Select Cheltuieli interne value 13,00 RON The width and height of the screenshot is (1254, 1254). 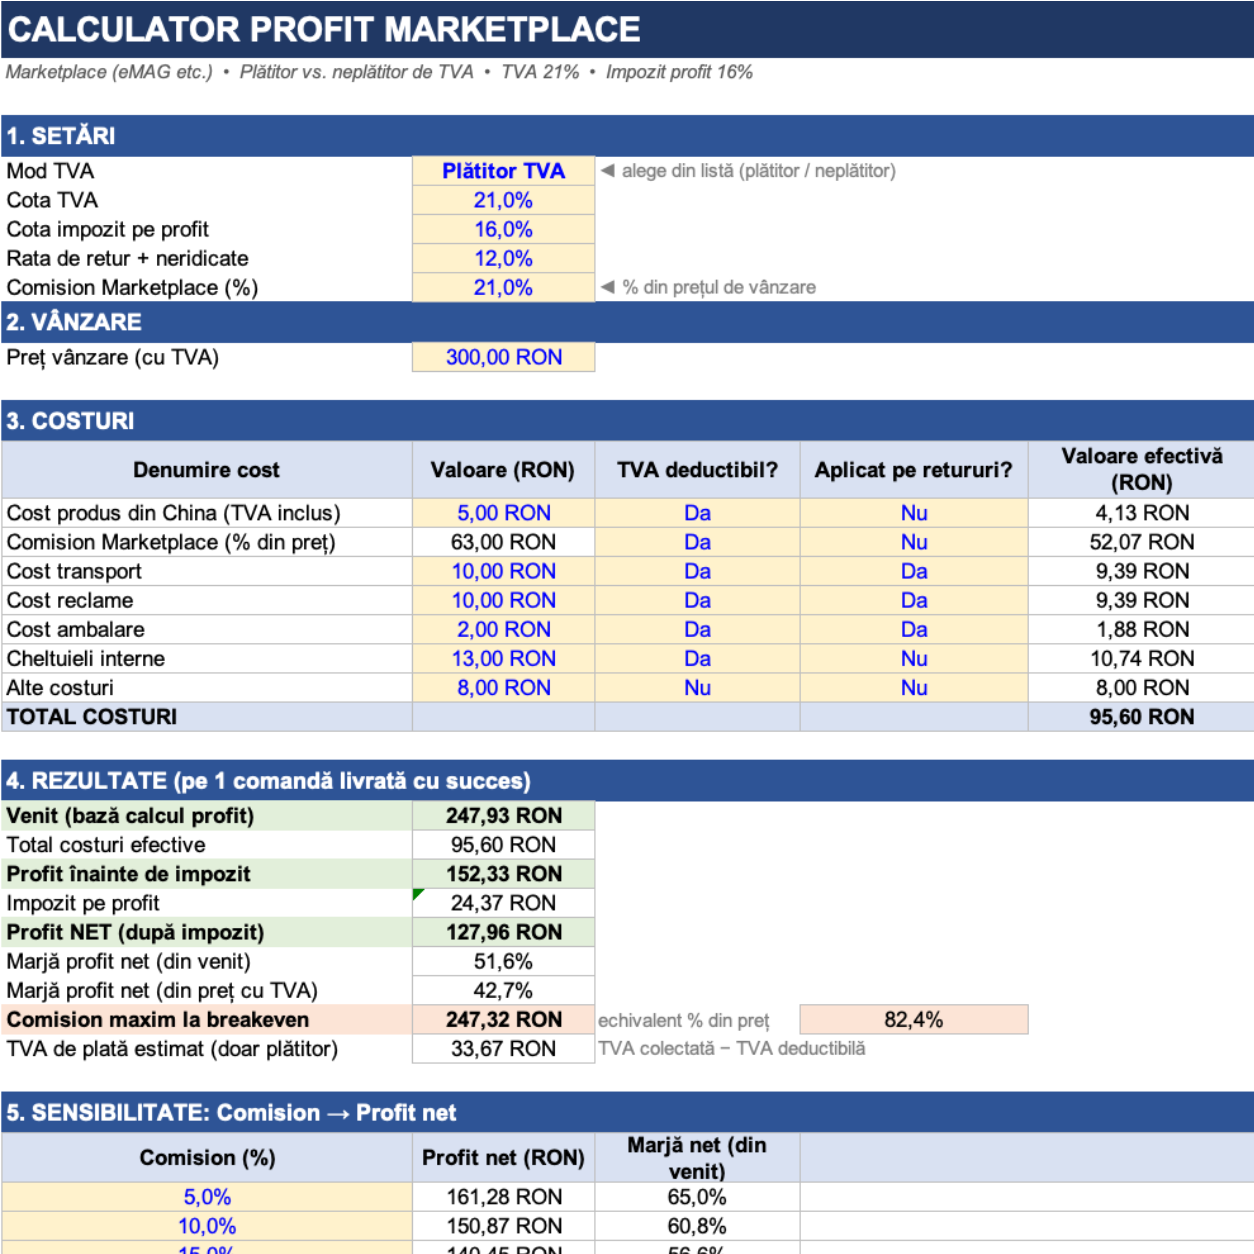[x=503, y=658]
